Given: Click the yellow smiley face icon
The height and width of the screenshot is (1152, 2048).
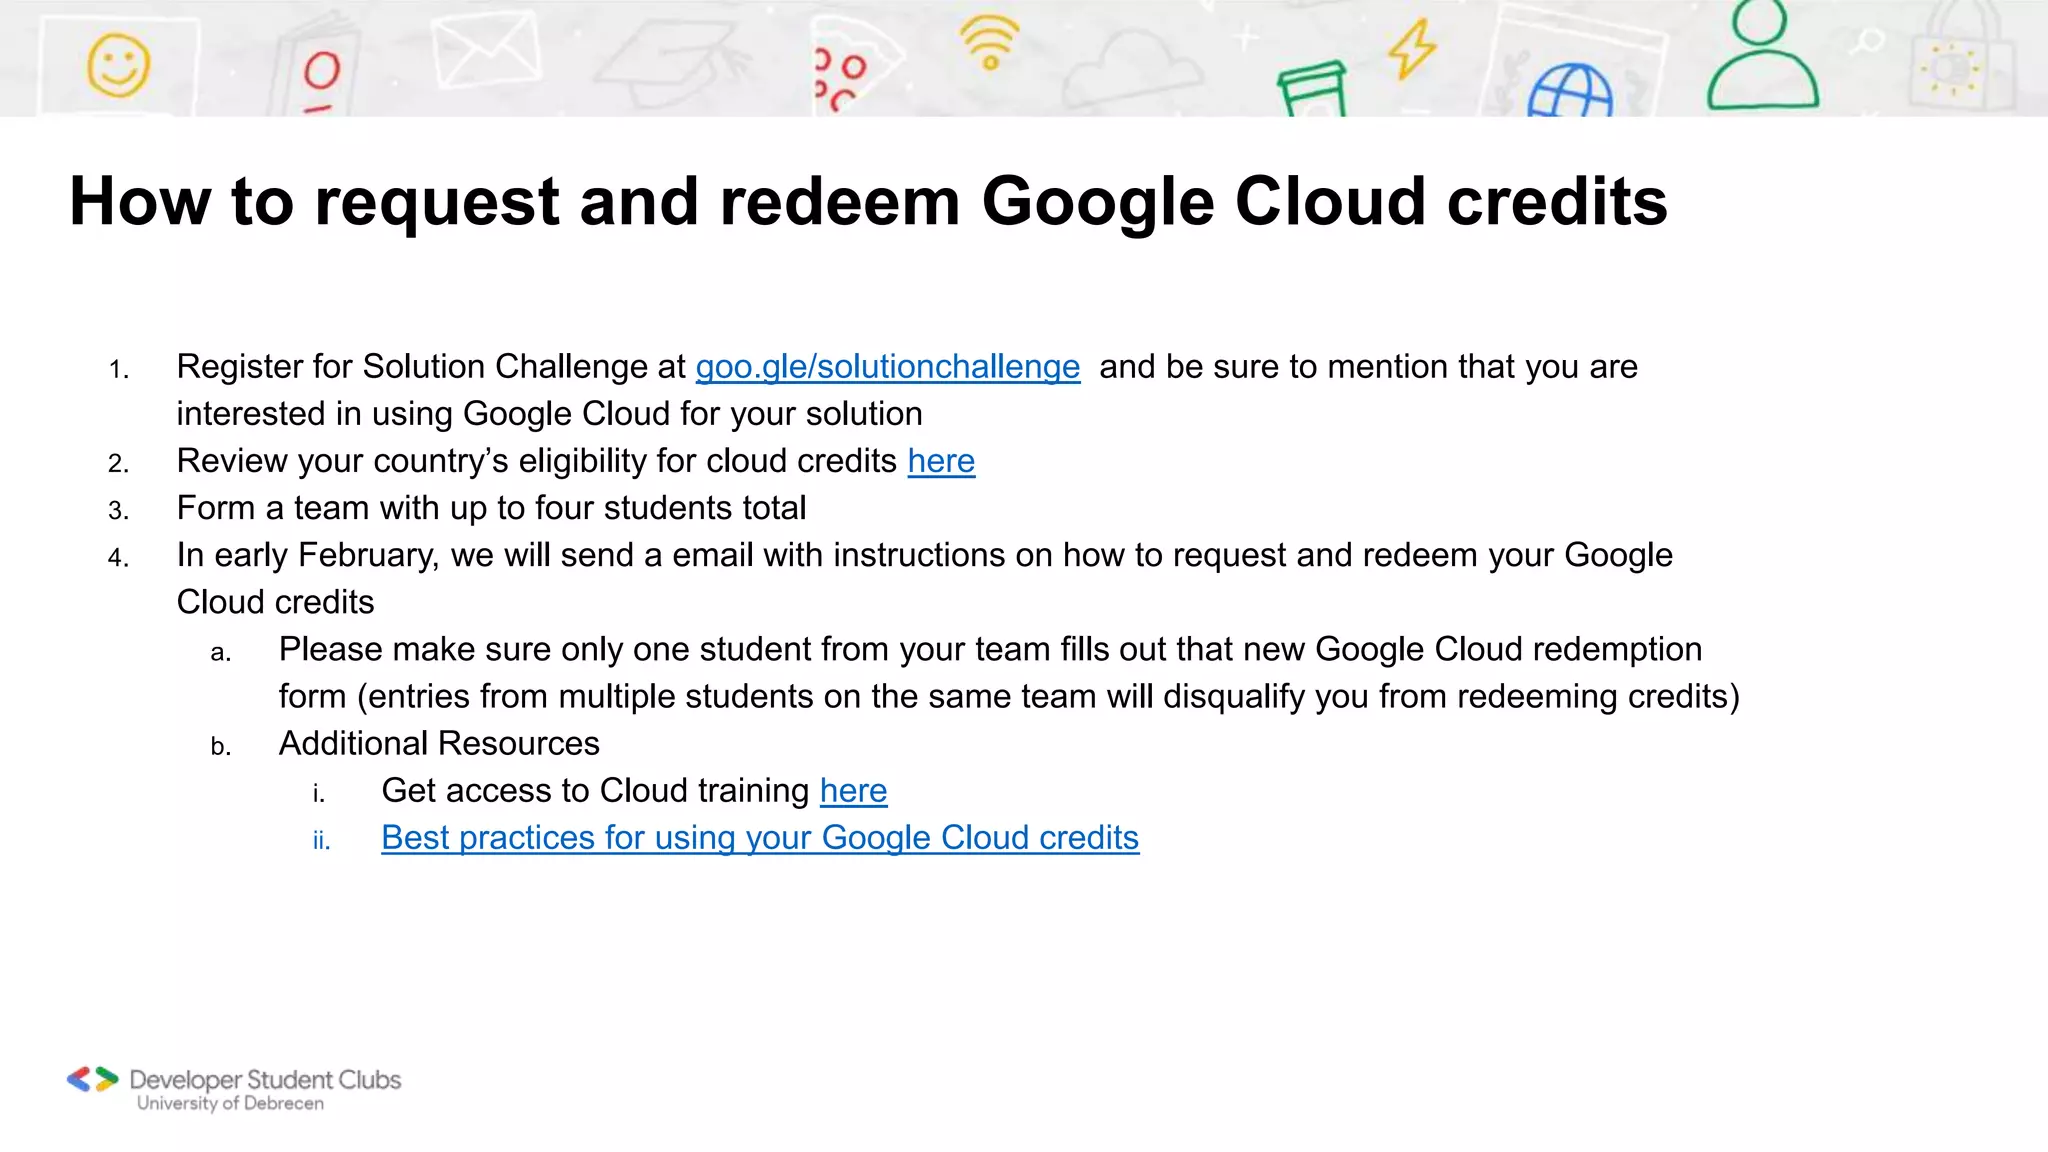Looking at the screenshot, I should (x=118, y=66).
